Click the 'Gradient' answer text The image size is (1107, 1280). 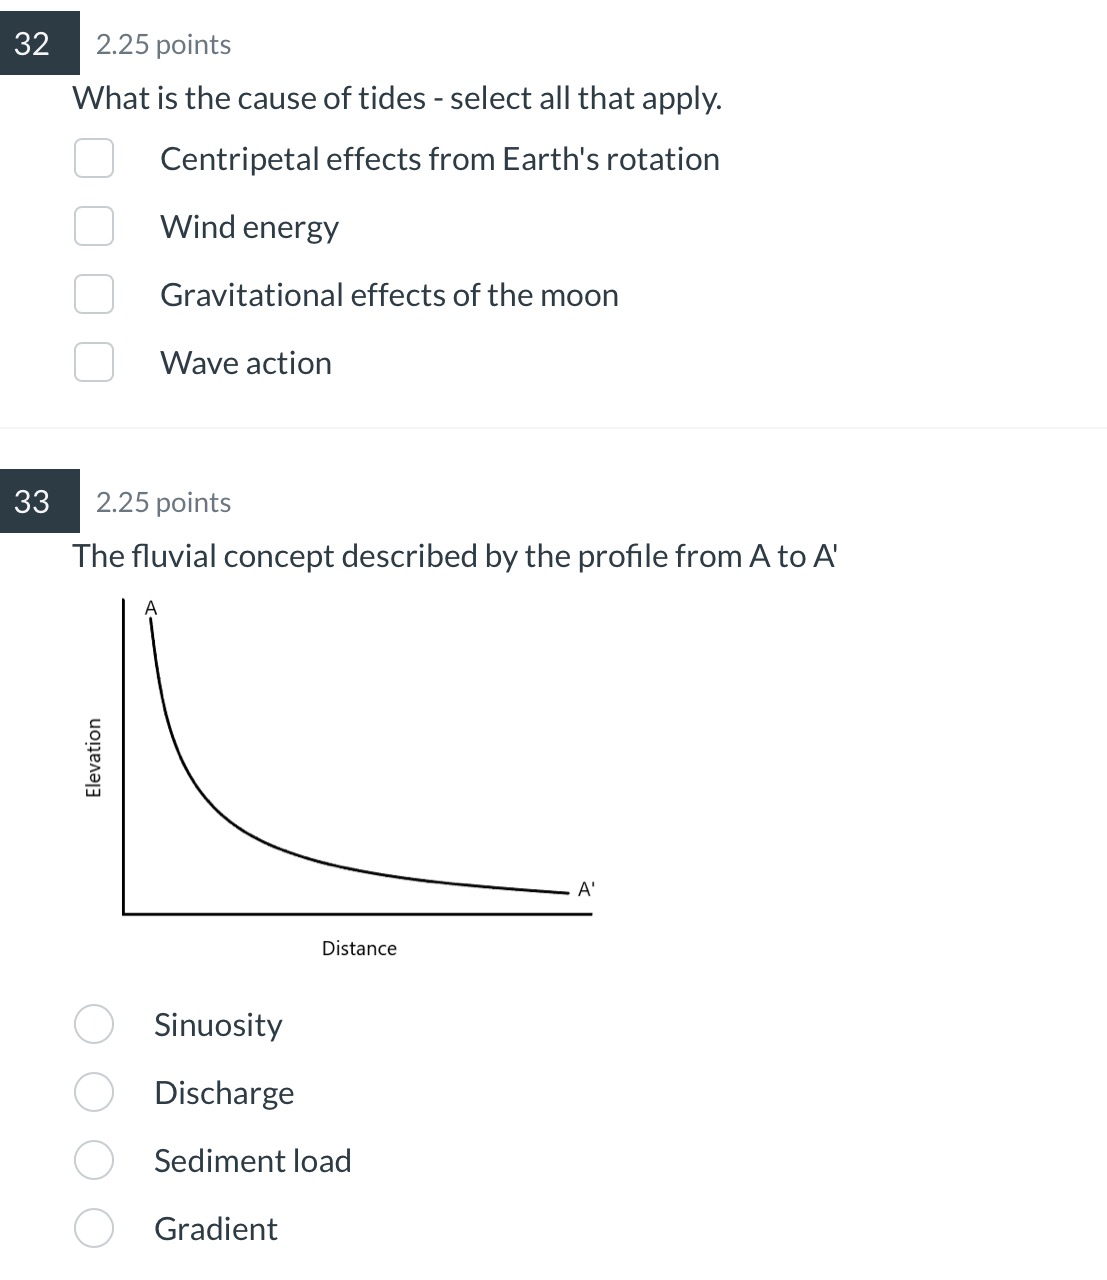pos(216,1229)
